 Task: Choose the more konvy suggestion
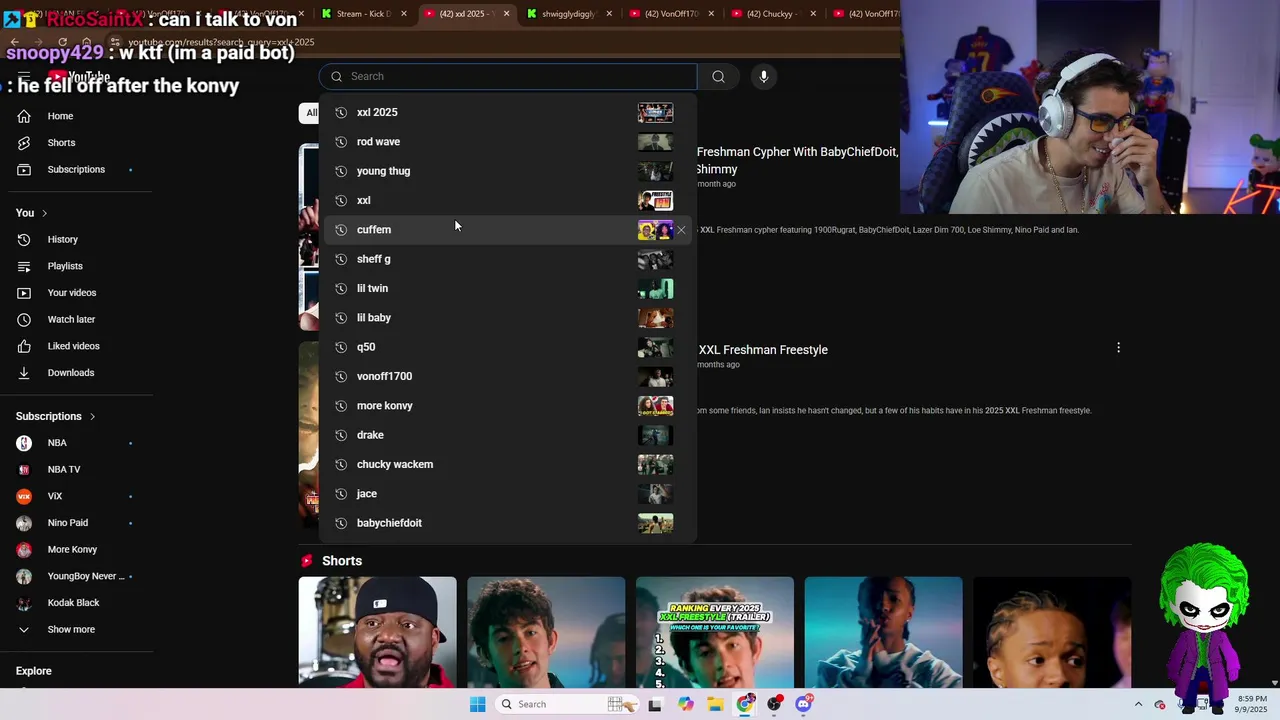[507, 406]
